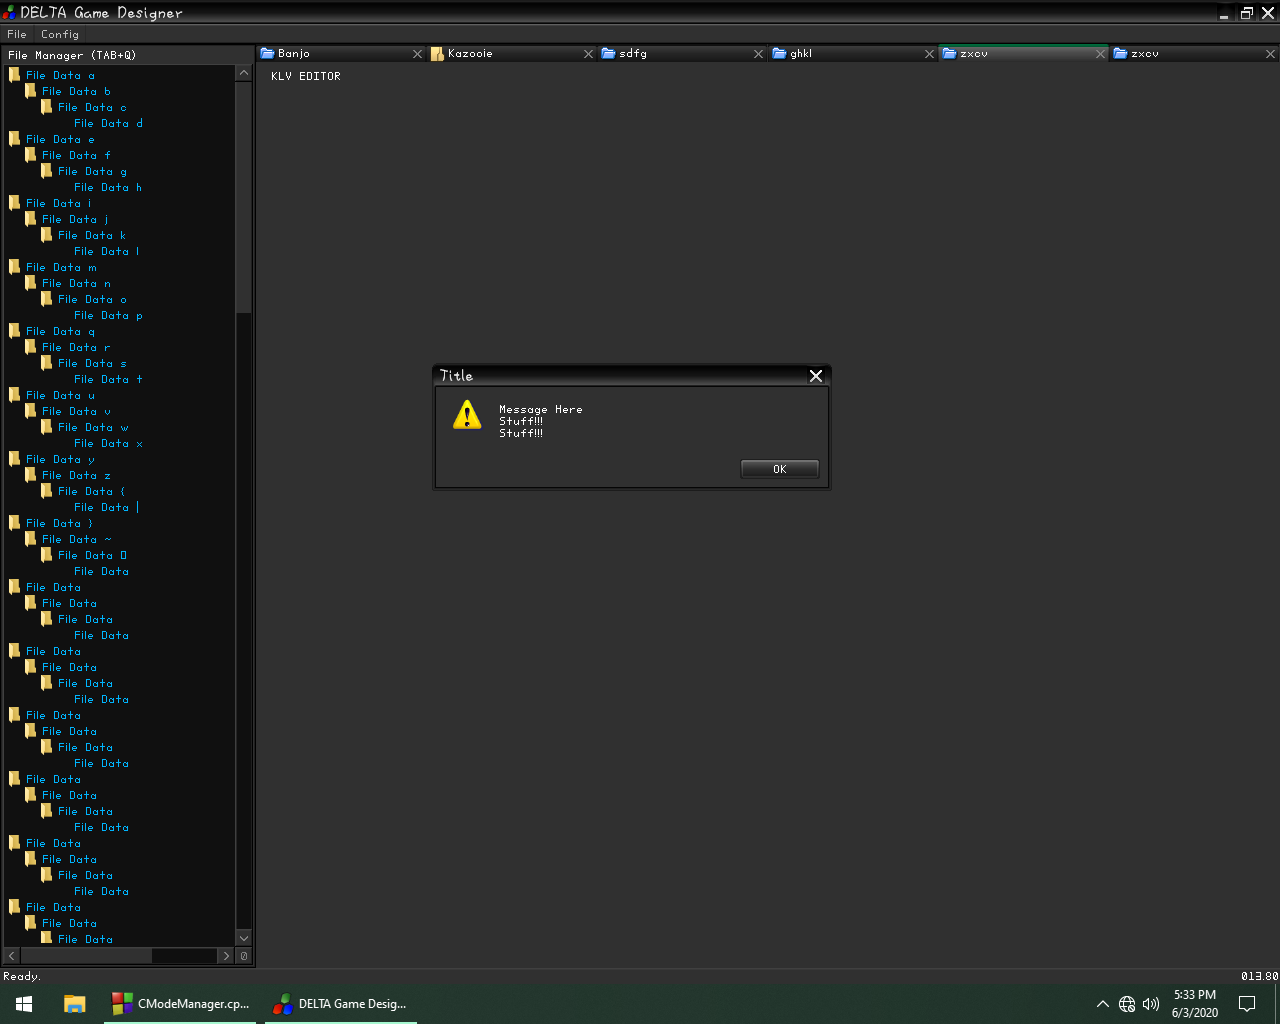
Task: Open the Config menu
Action: pyautogui.click(x=60, y=34)
